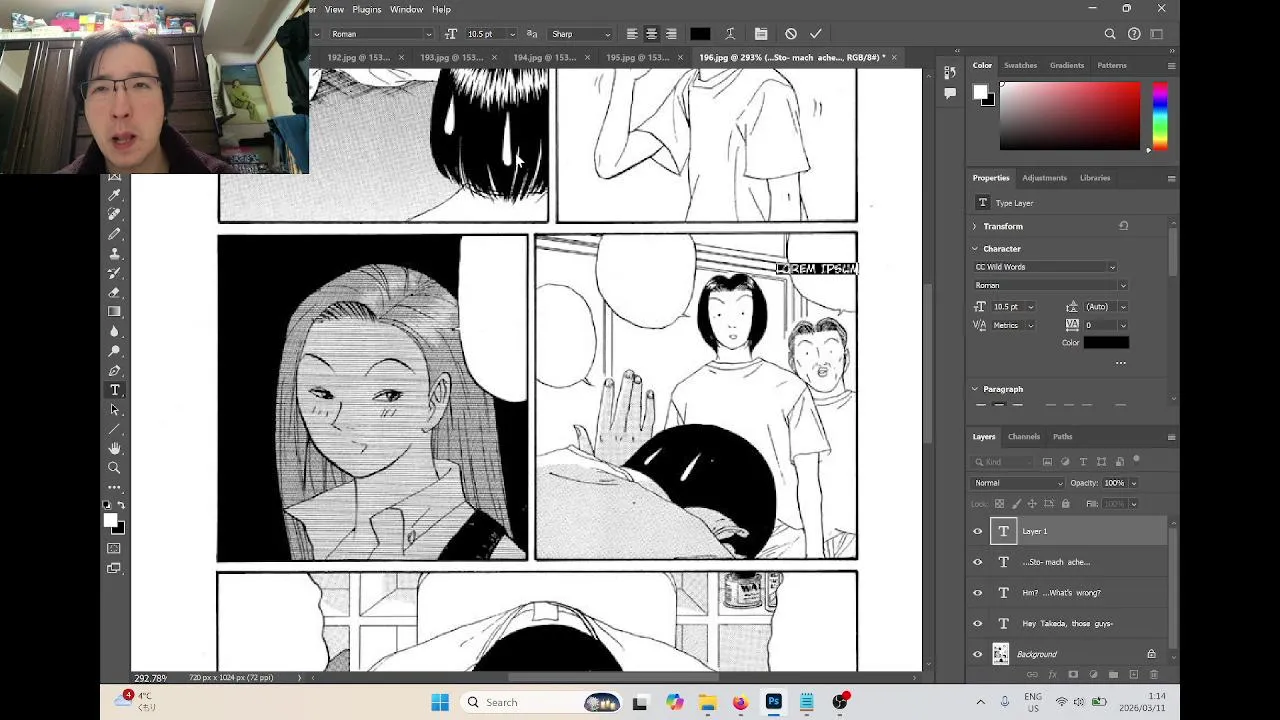This screenshot has width=1280, height=720.
Task: Switch to the Swatches tab
Action: (x=1020, y=65)
